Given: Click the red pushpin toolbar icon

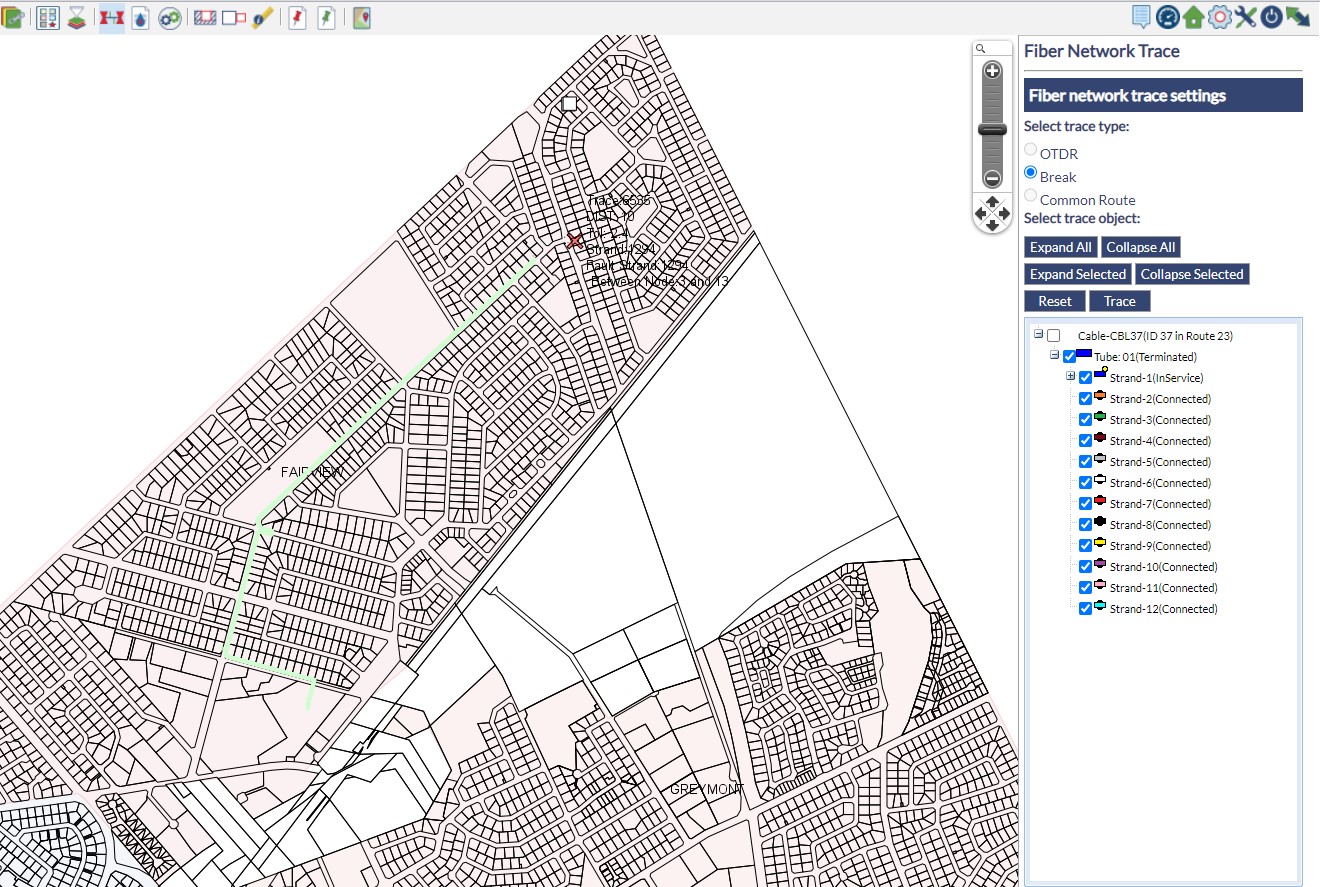Looking at the screenshot, I should (297, 18).
